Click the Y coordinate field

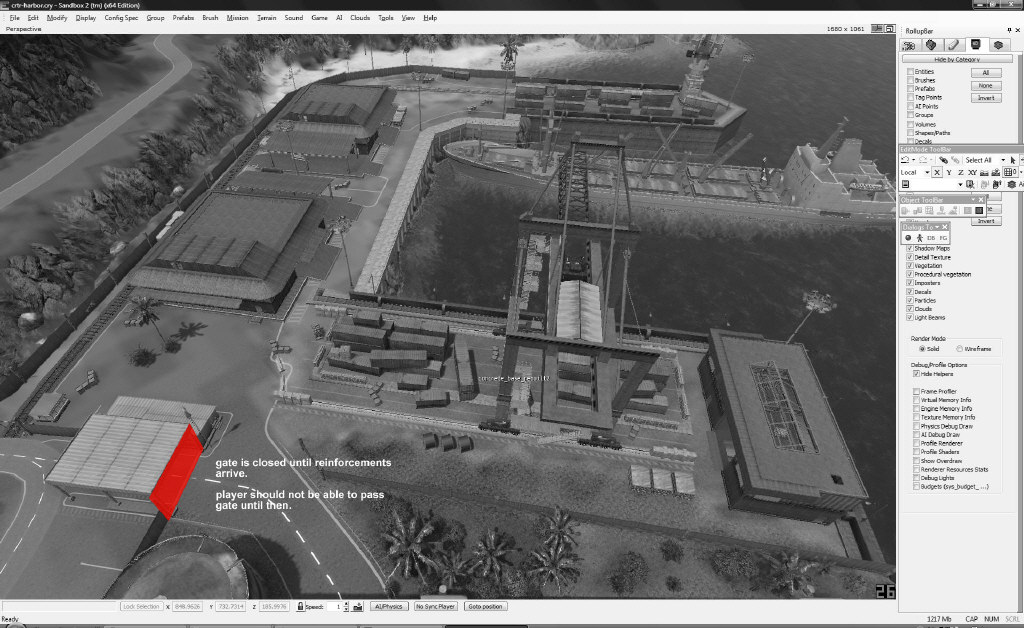click(231, 606)
